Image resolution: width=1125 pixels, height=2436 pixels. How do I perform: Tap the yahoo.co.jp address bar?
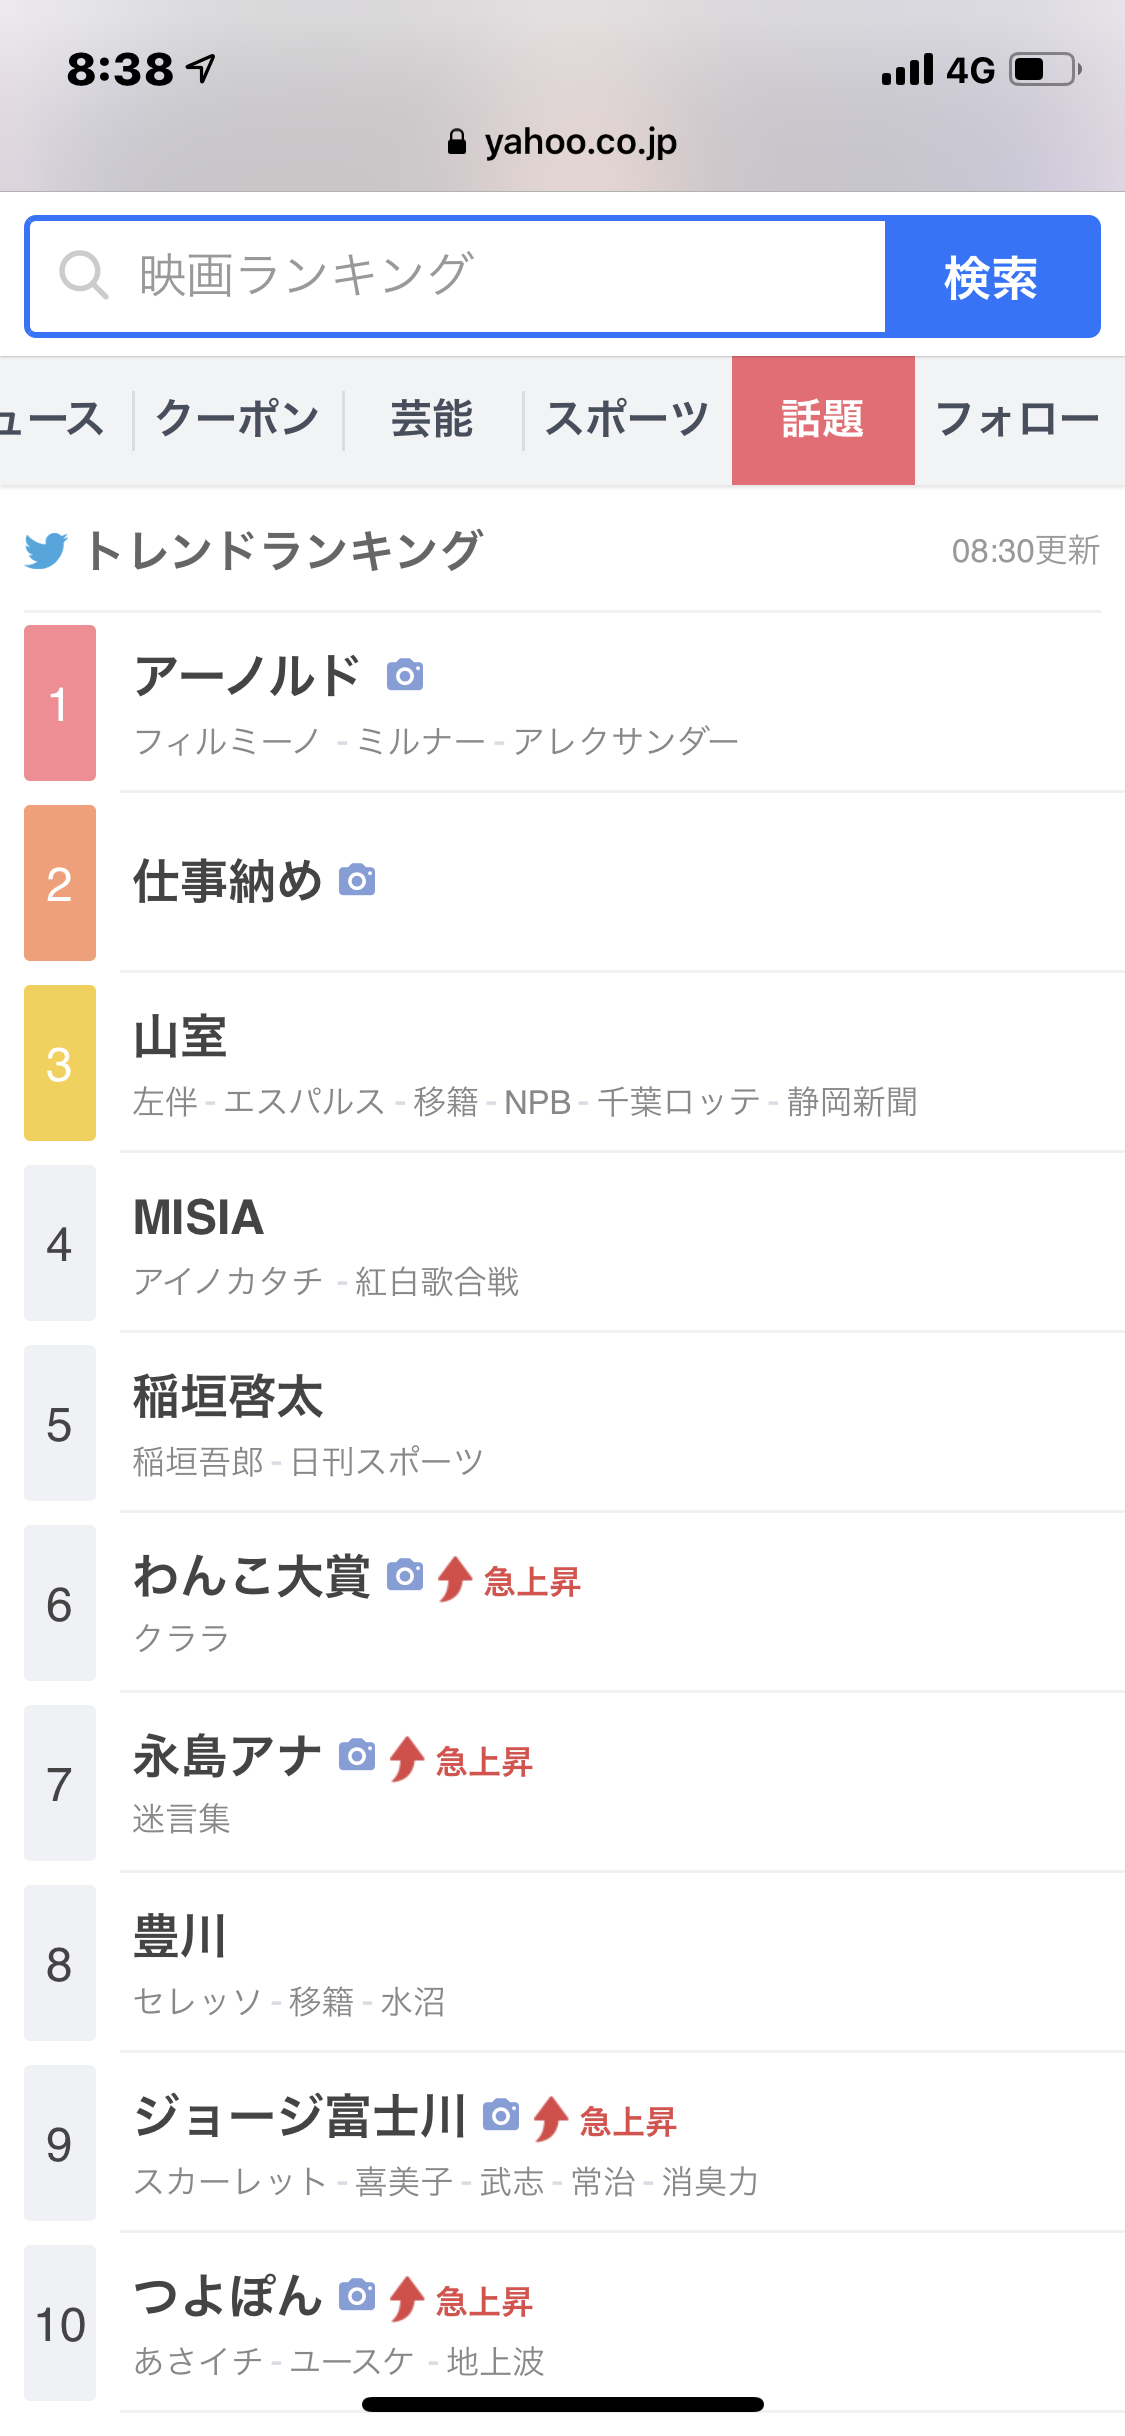[x=580, y=142]
